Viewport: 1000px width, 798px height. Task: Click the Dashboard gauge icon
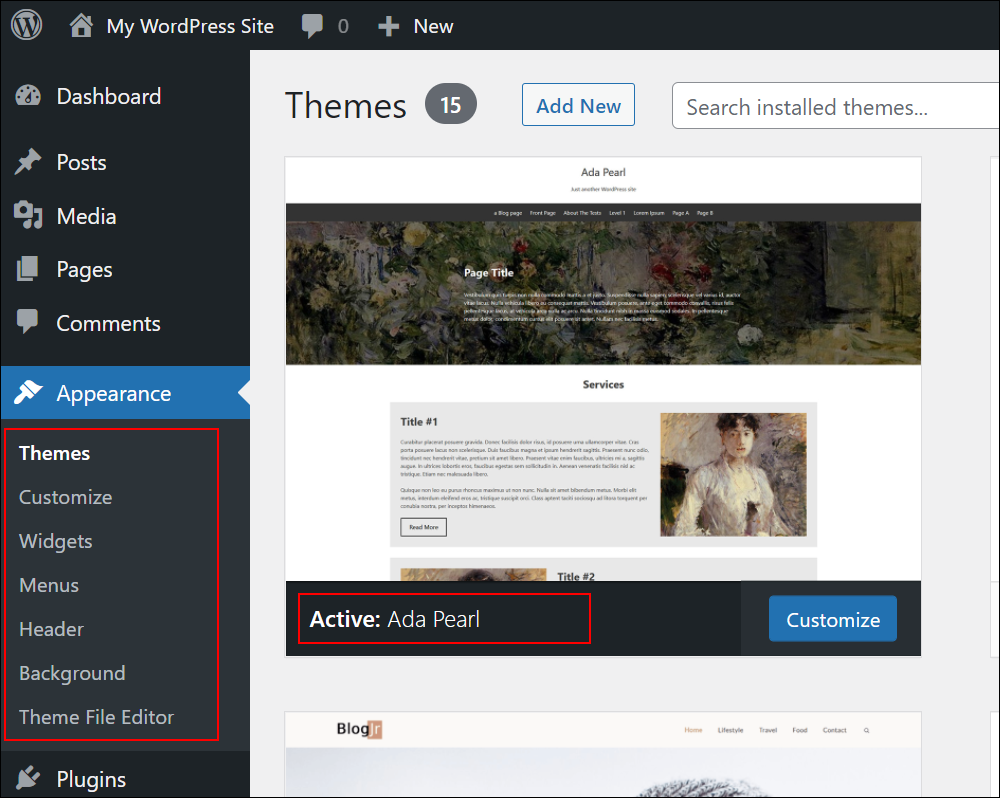coord(28,96)
